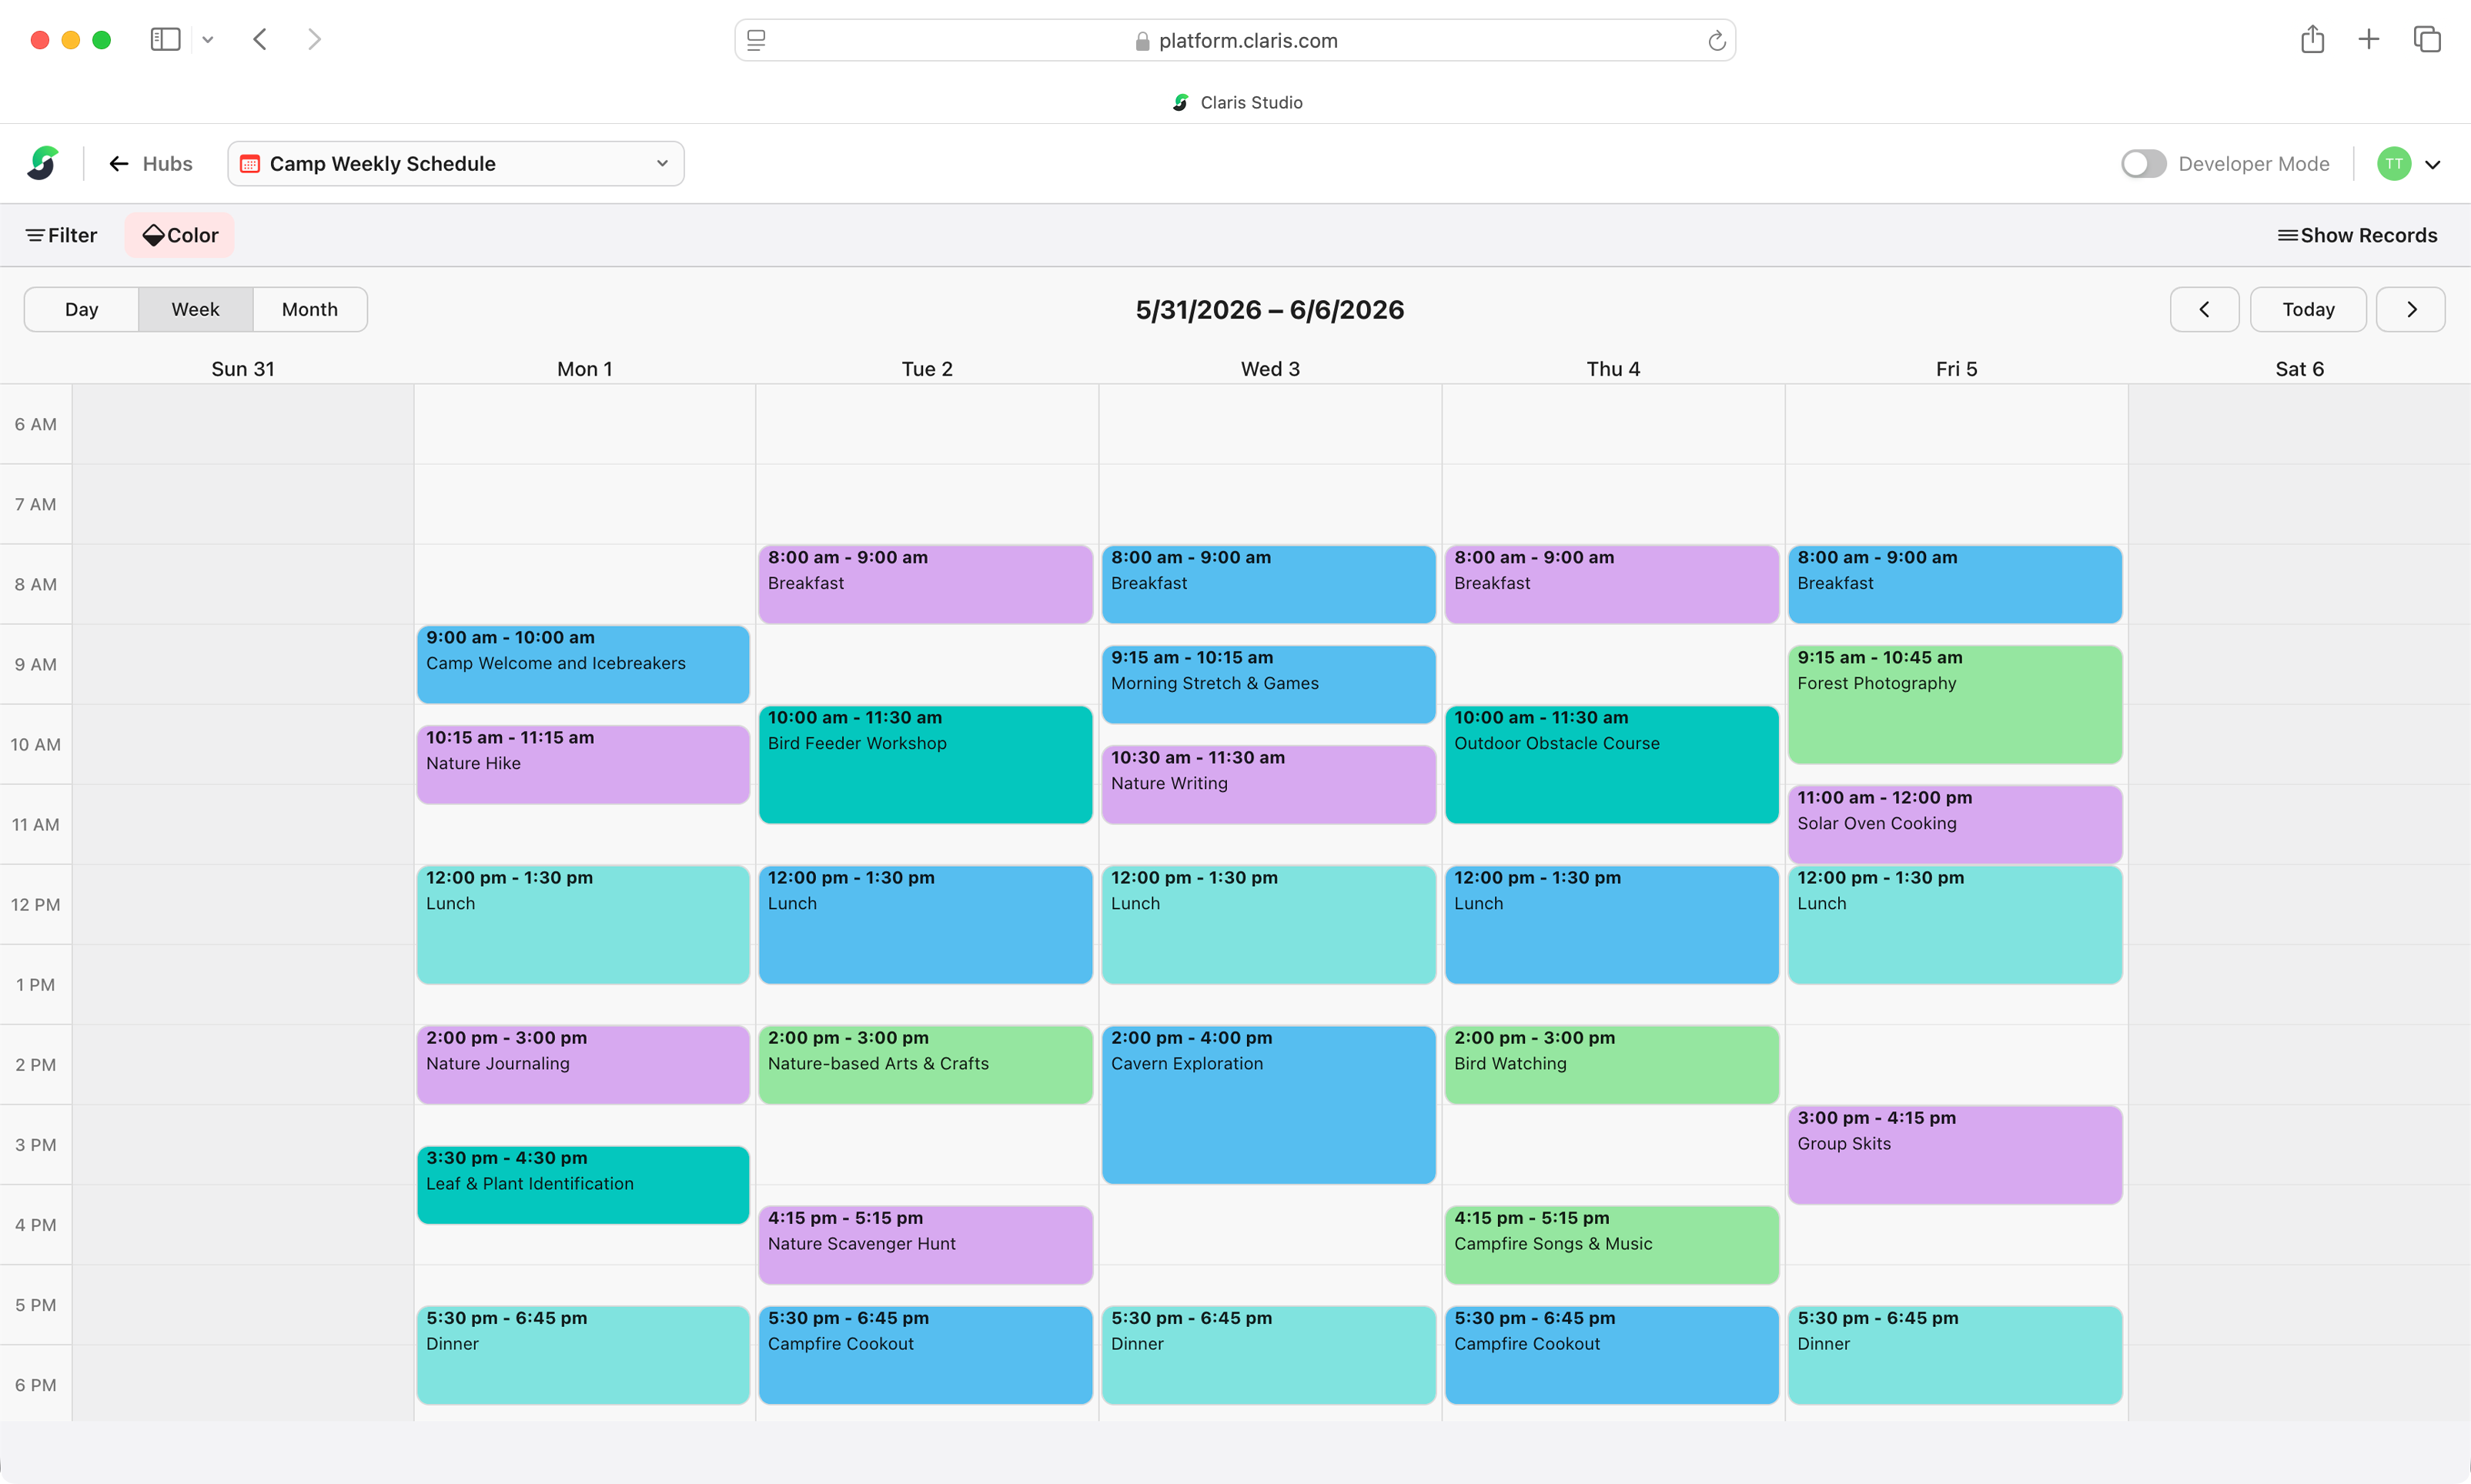Click Show Records list icon
2471x1484 pixels.
tap(2286, 235)
